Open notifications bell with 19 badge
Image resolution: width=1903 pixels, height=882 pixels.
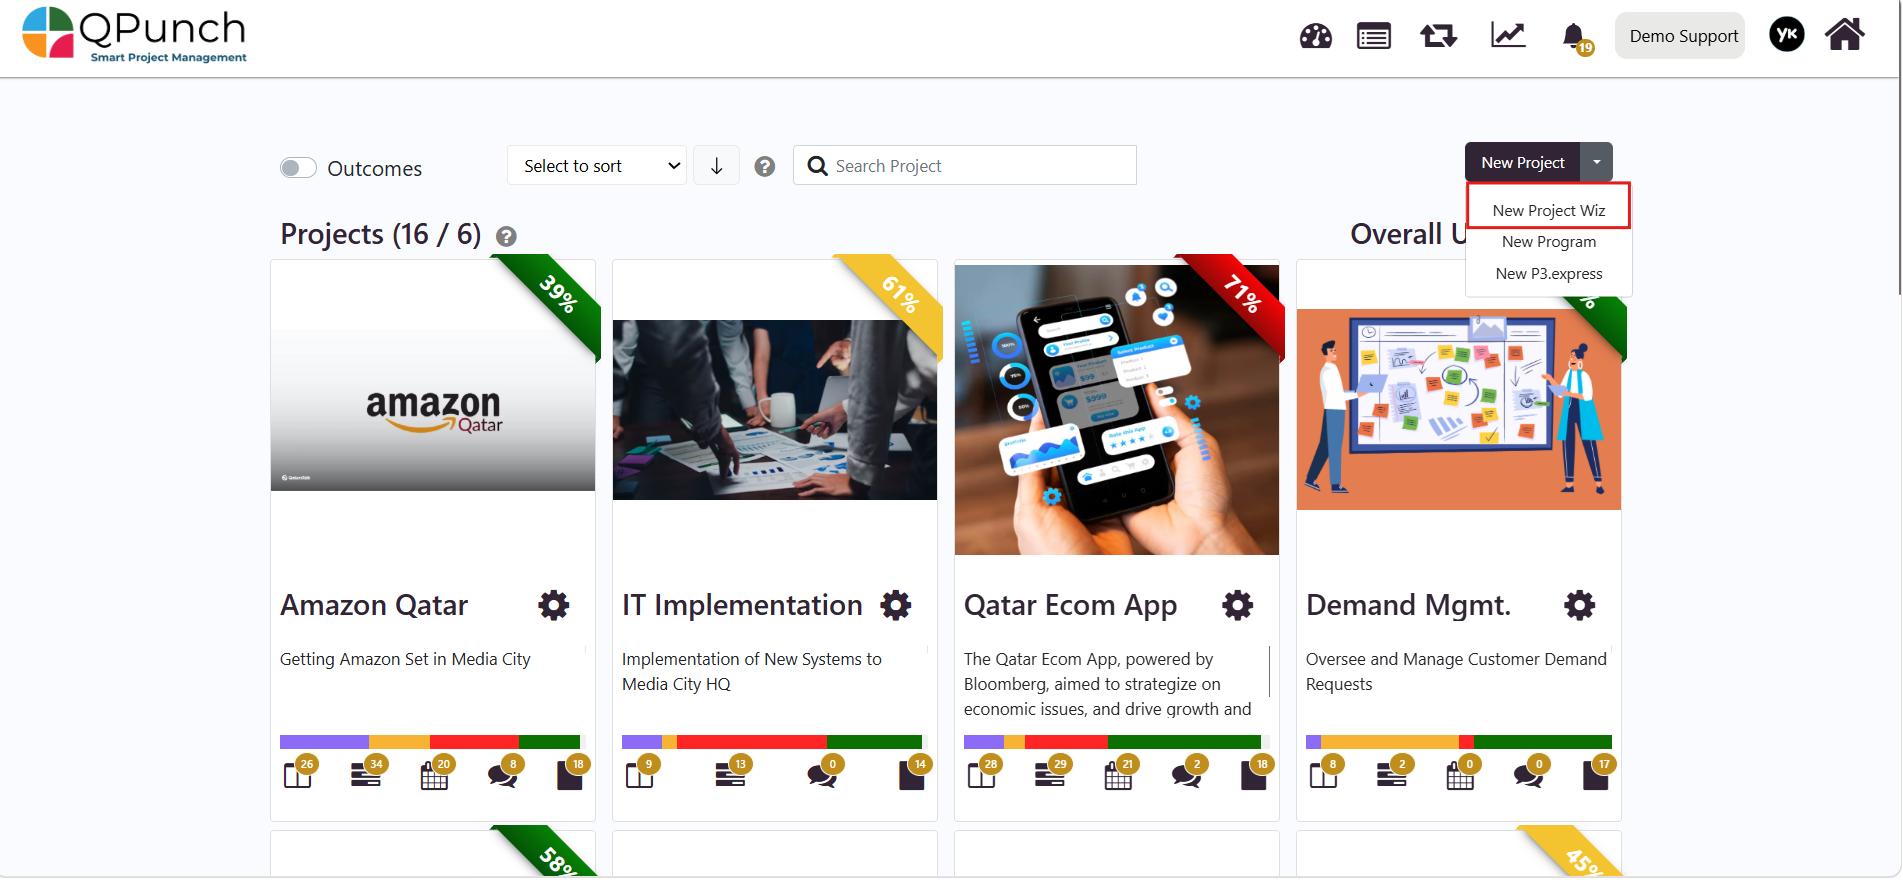click(1576, 38)
